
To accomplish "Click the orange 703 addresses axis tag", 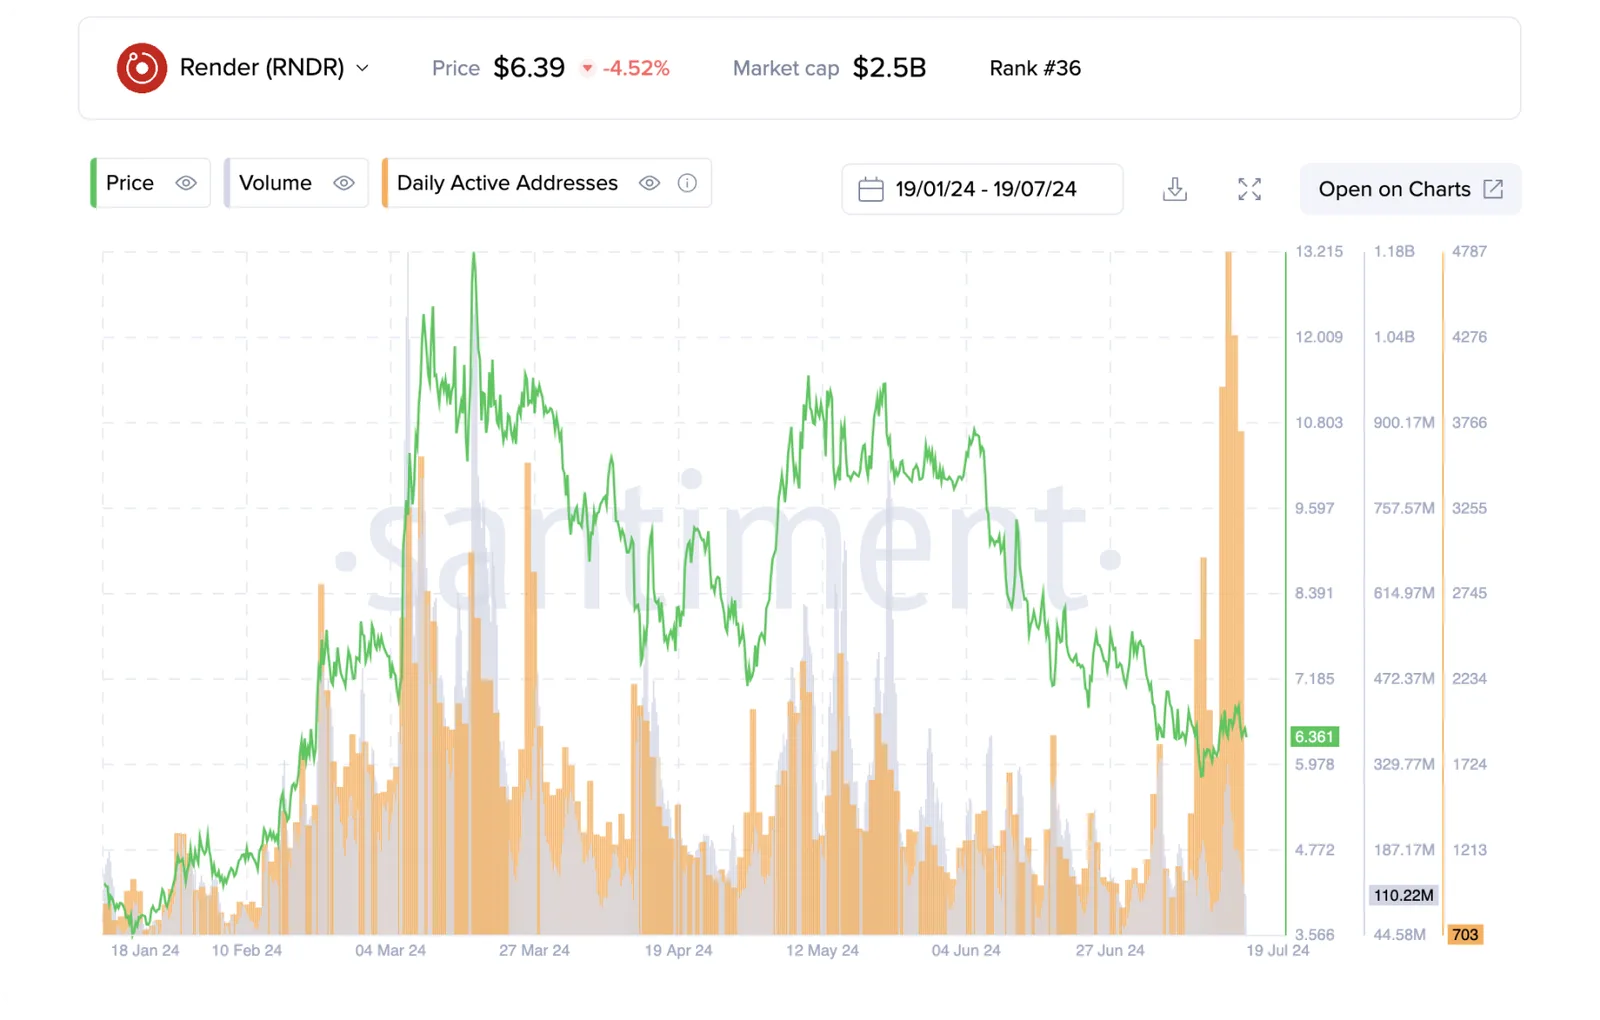I will (1465, 935).
